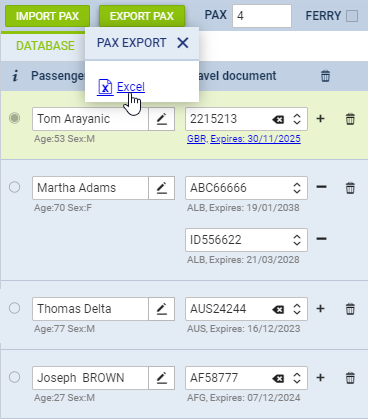Delete Tom Arayanic with trash icon
Viewport: 368px width, 419px height.
tap(350, 119)
